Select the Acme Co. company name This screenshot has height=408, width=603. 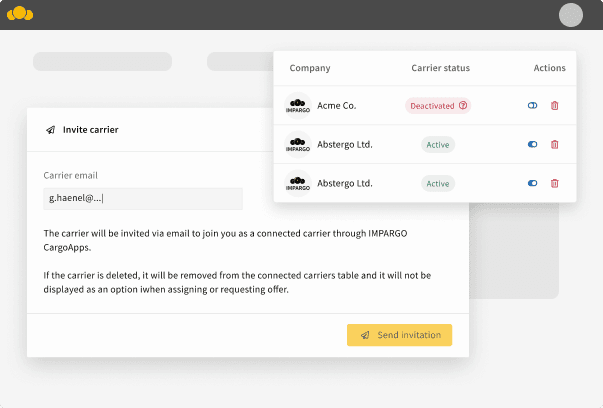(336, 105)
